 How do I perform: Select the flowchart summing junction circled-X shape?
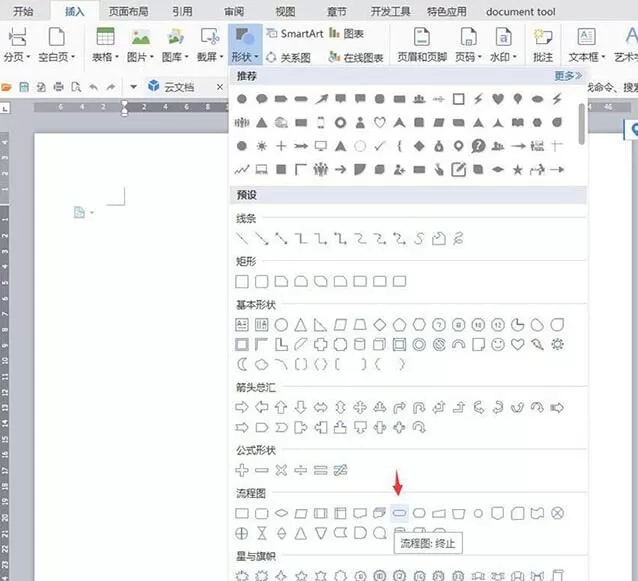(557, 513)
